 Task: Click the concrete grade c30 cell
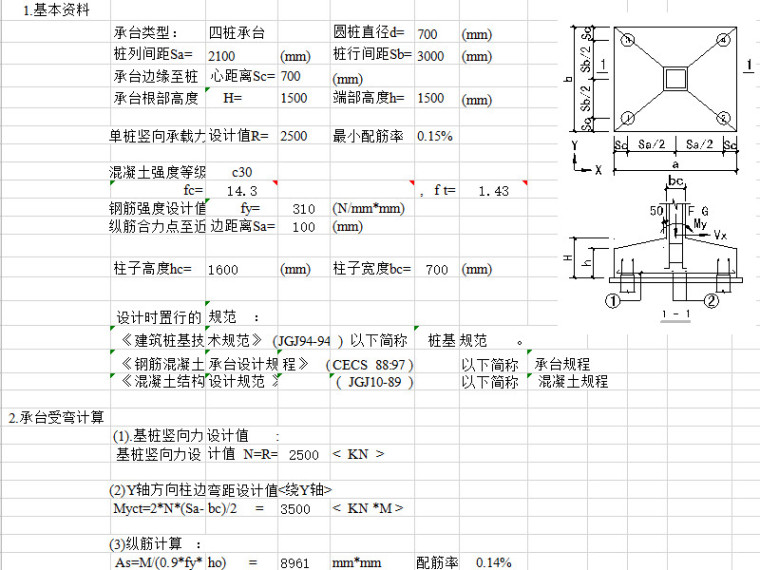click(x=242, y=172)
